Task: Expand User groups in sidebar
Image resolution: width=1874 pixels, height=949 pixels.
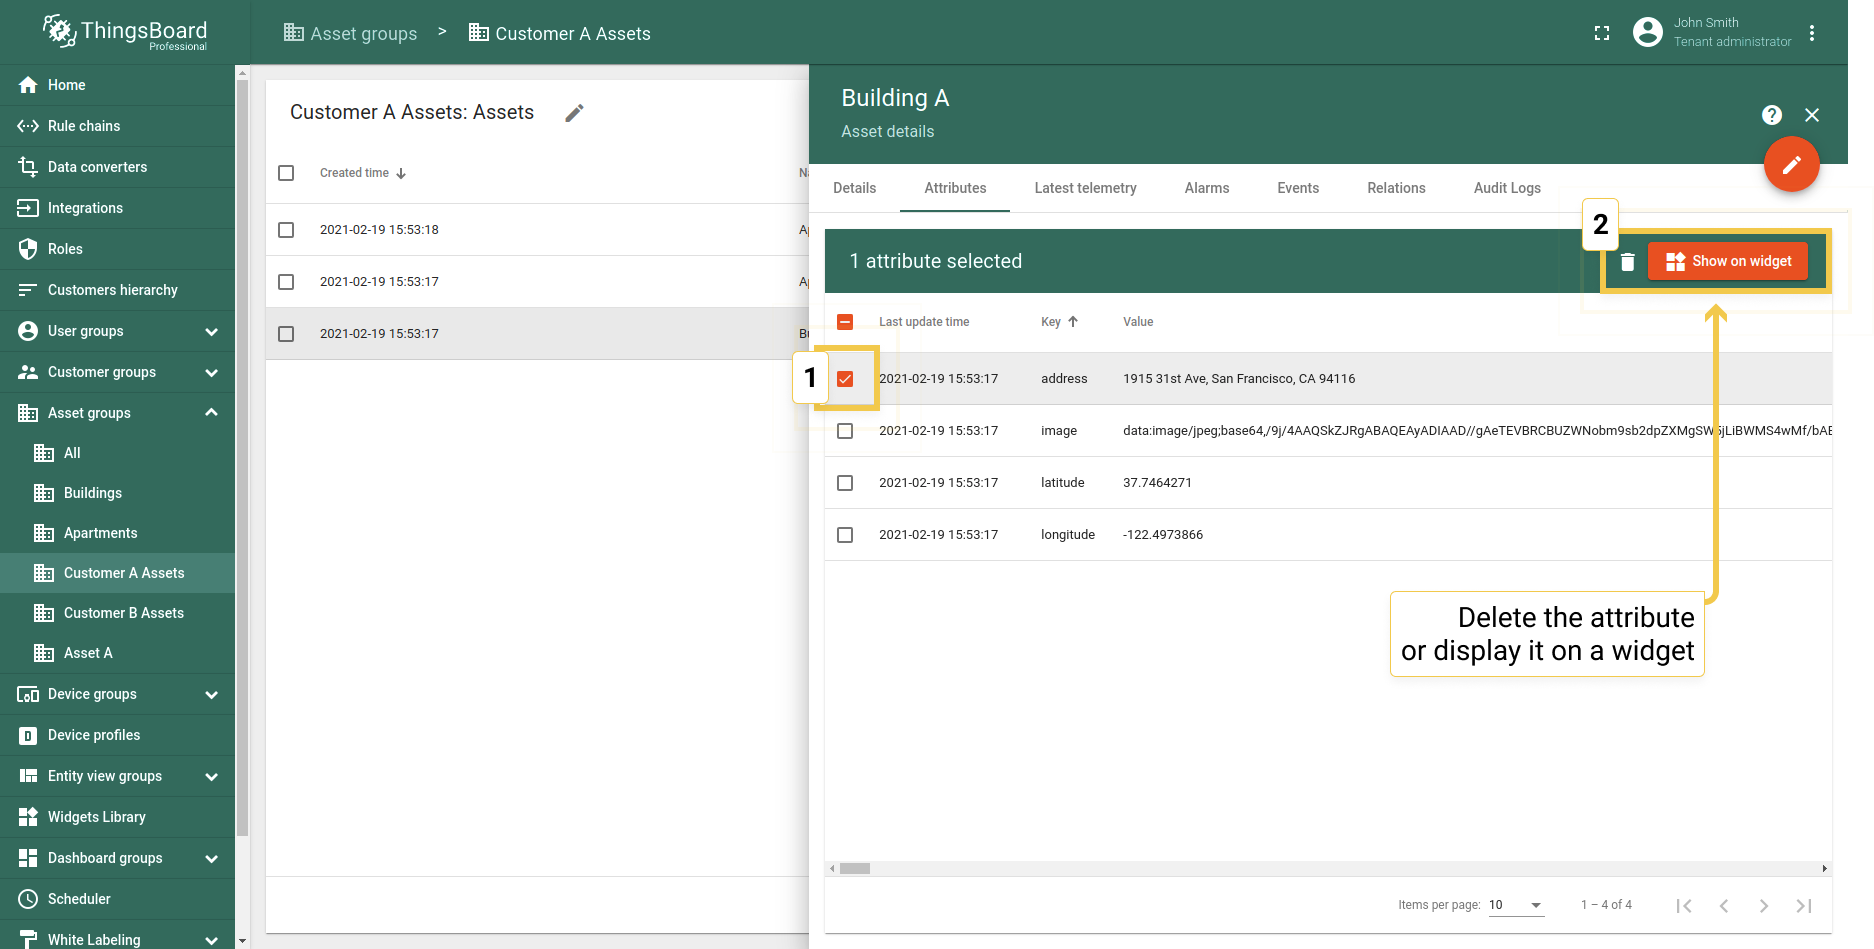Action: (x=211, y=331)
